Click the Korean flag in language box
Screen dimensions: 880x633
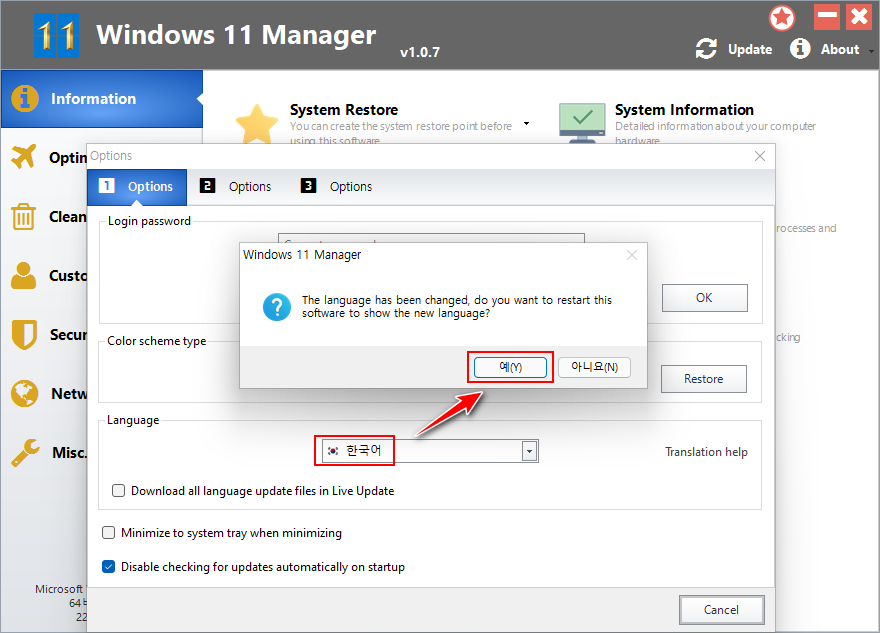tap(333, 451)
